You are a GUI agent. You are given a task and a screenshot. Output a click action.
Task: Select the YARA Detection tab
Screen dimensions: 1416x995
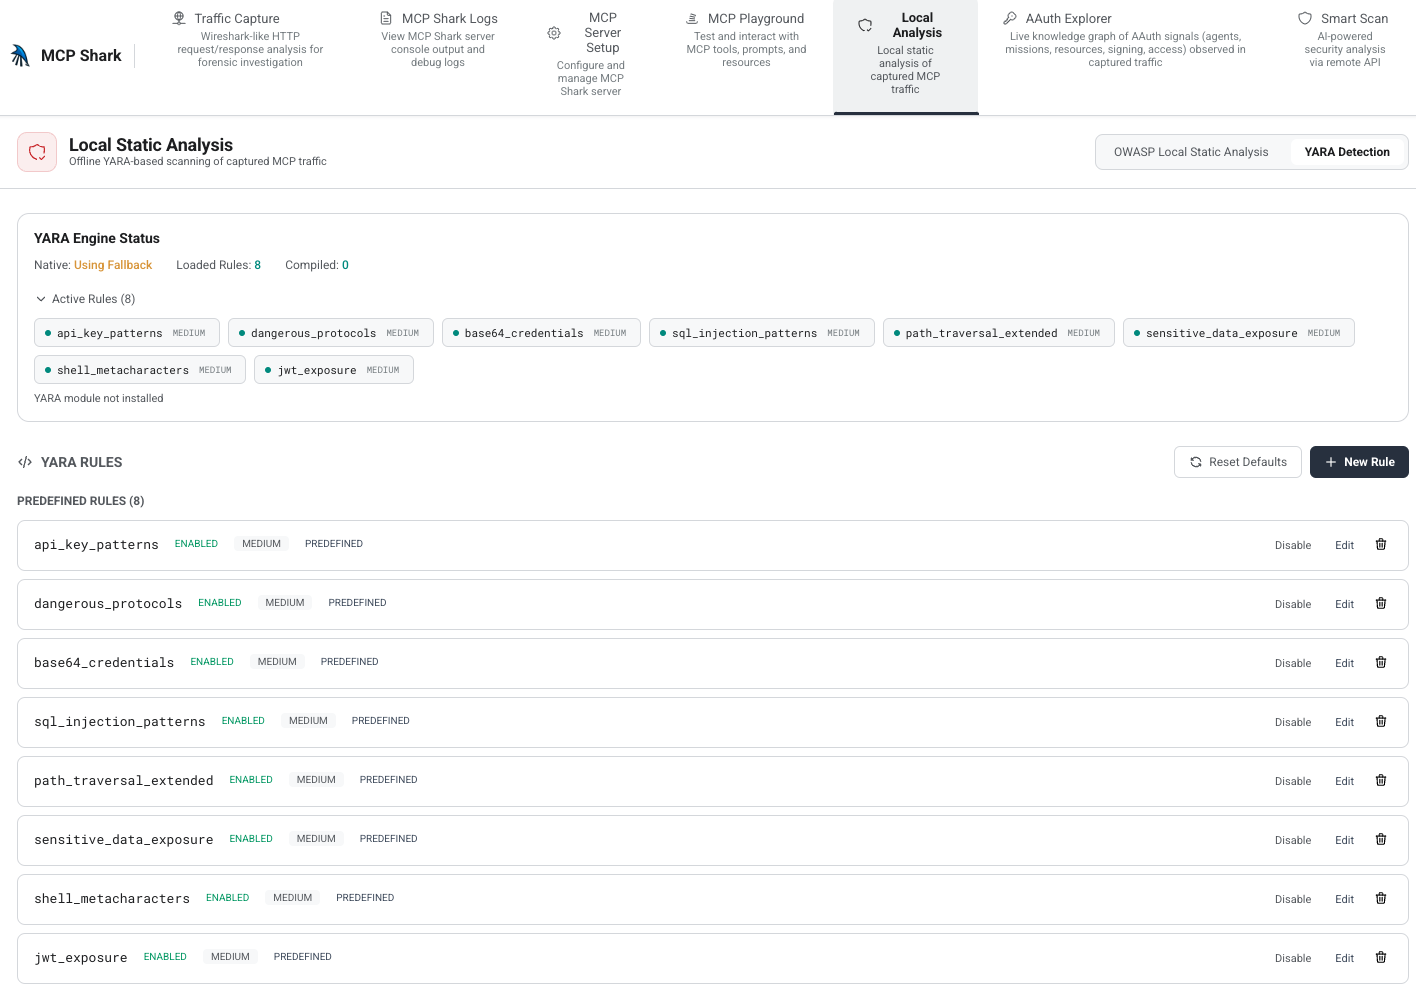tap(1347, 151)
